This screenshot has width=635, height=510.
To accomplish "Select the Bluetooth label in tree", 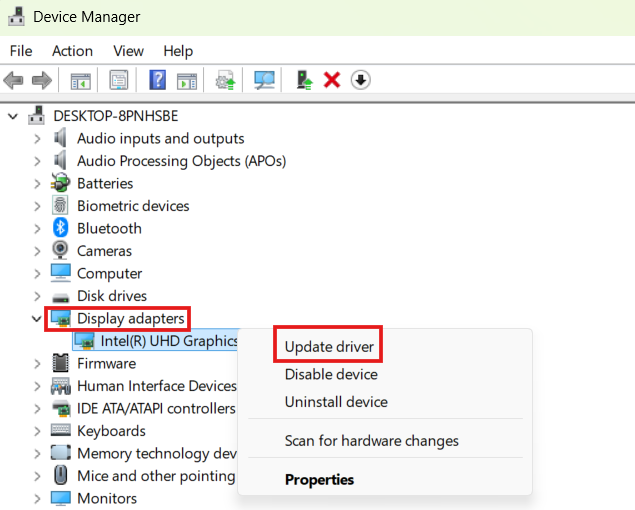I will point(109,228).
